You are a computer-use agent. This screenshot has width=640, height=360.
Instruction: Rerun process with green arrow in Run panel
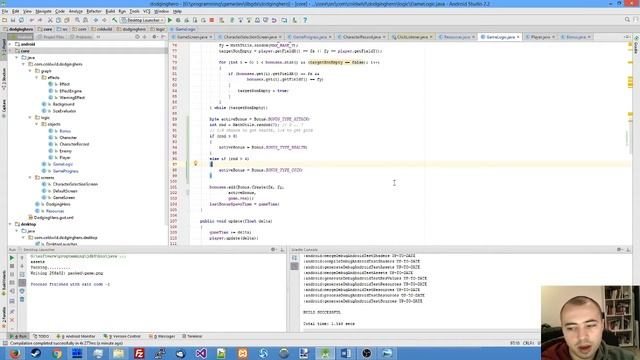click(12, 258)
